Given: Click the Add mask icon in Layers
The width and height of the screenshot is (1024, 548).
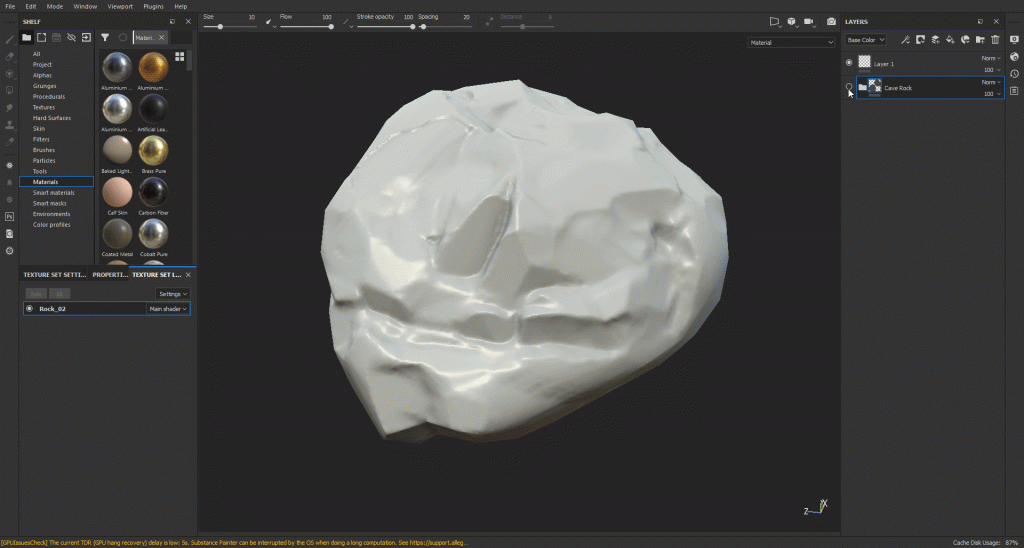Looking at the screenshot, I should pyautogui.click(x=920, y=40).
